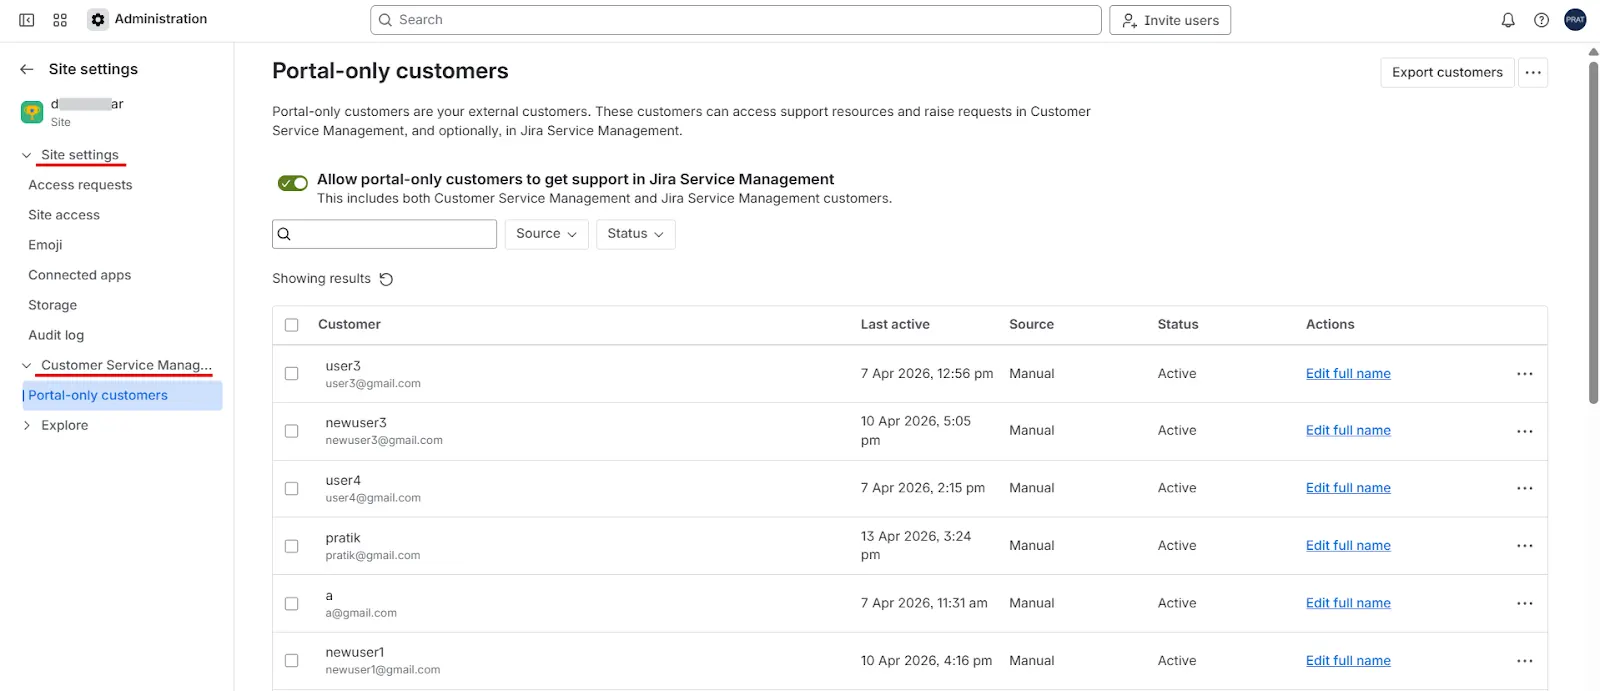This screenshot has height=691, width=1600.
Task: Edit full name for newuser1
Action: click(1348, 661)
